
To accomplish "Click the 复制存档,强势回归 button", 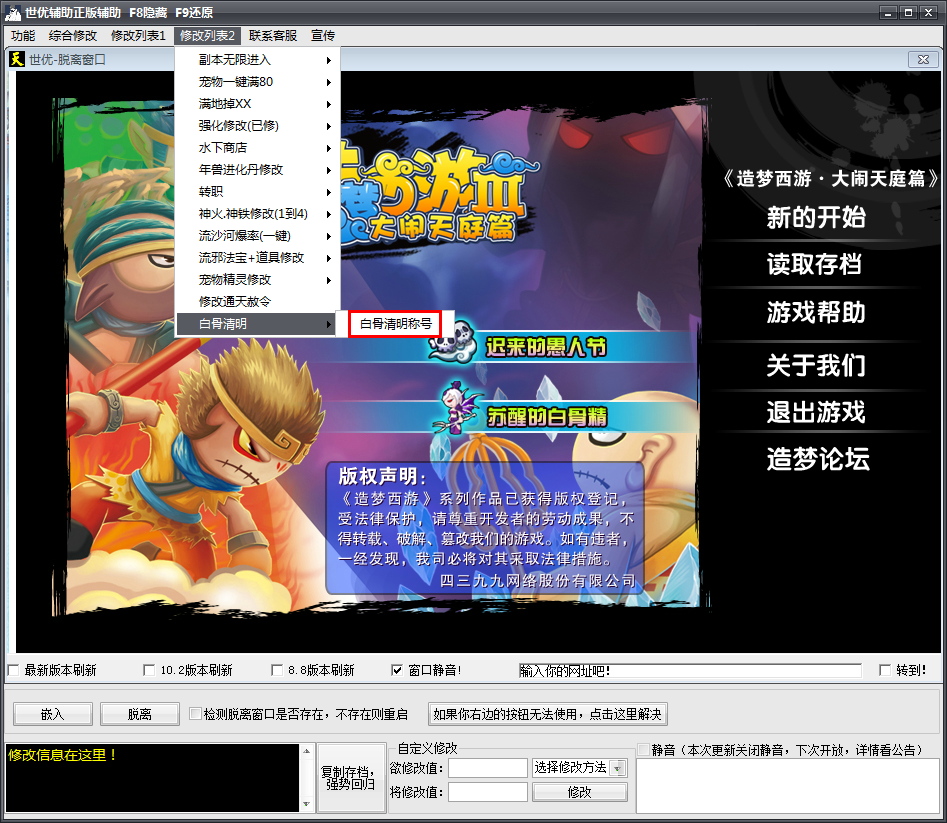I will point(348,777).
